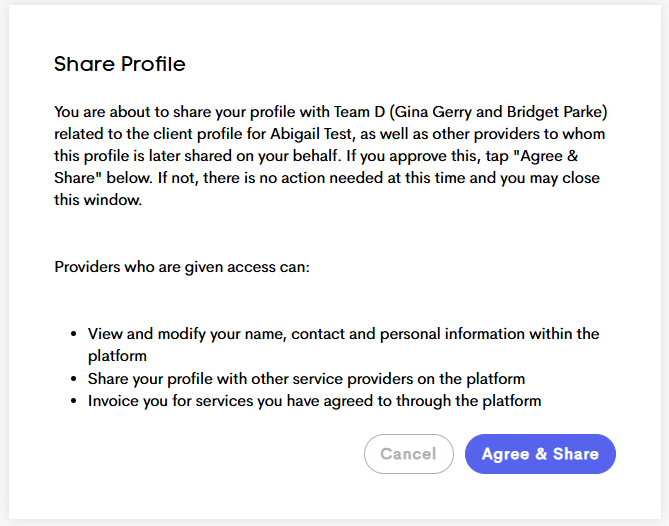Select the Share Profile heading

(x=119, y=64)
